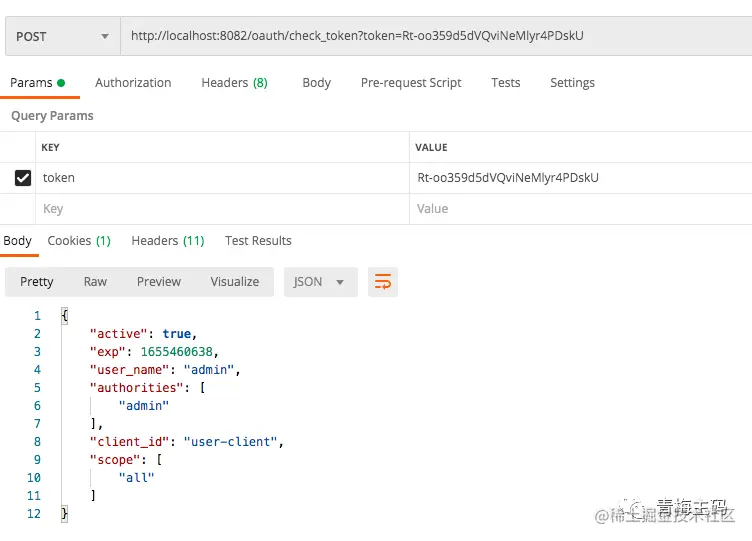Screen dimensions: 752x541
Task: Click the request URL input field
Action: pyautogui.click(x=435, y=36)
